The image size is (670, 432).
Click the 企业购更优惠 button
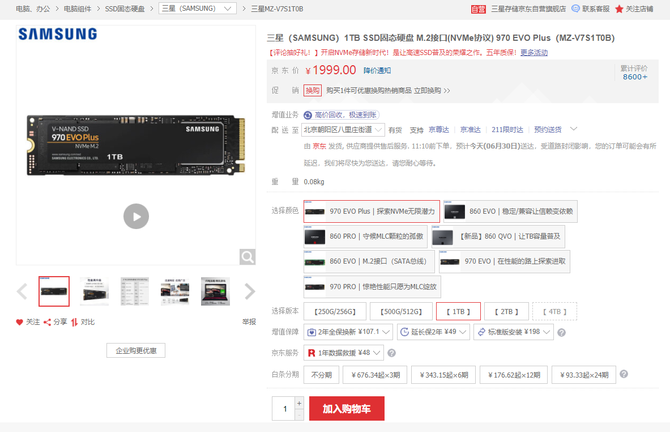coord(135,350)
